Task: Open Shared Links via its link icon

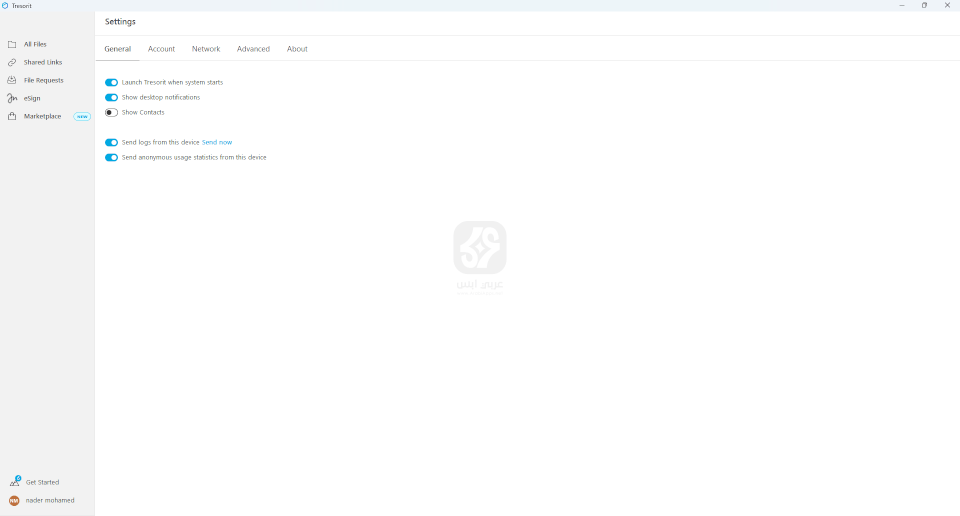Action: point(12,62)
